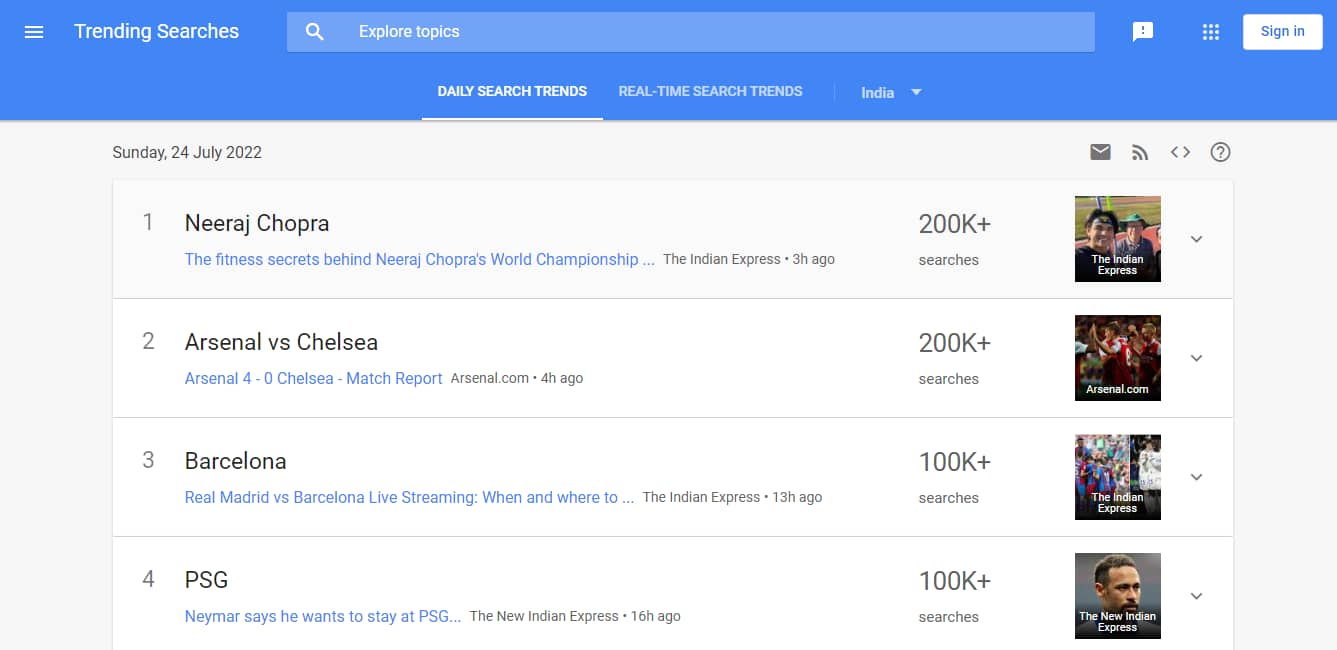Viewport: 1337px width, 650px height.
Task: Open the Neeraj Chopra fitness secrets article link
Action: pos(420,259)
